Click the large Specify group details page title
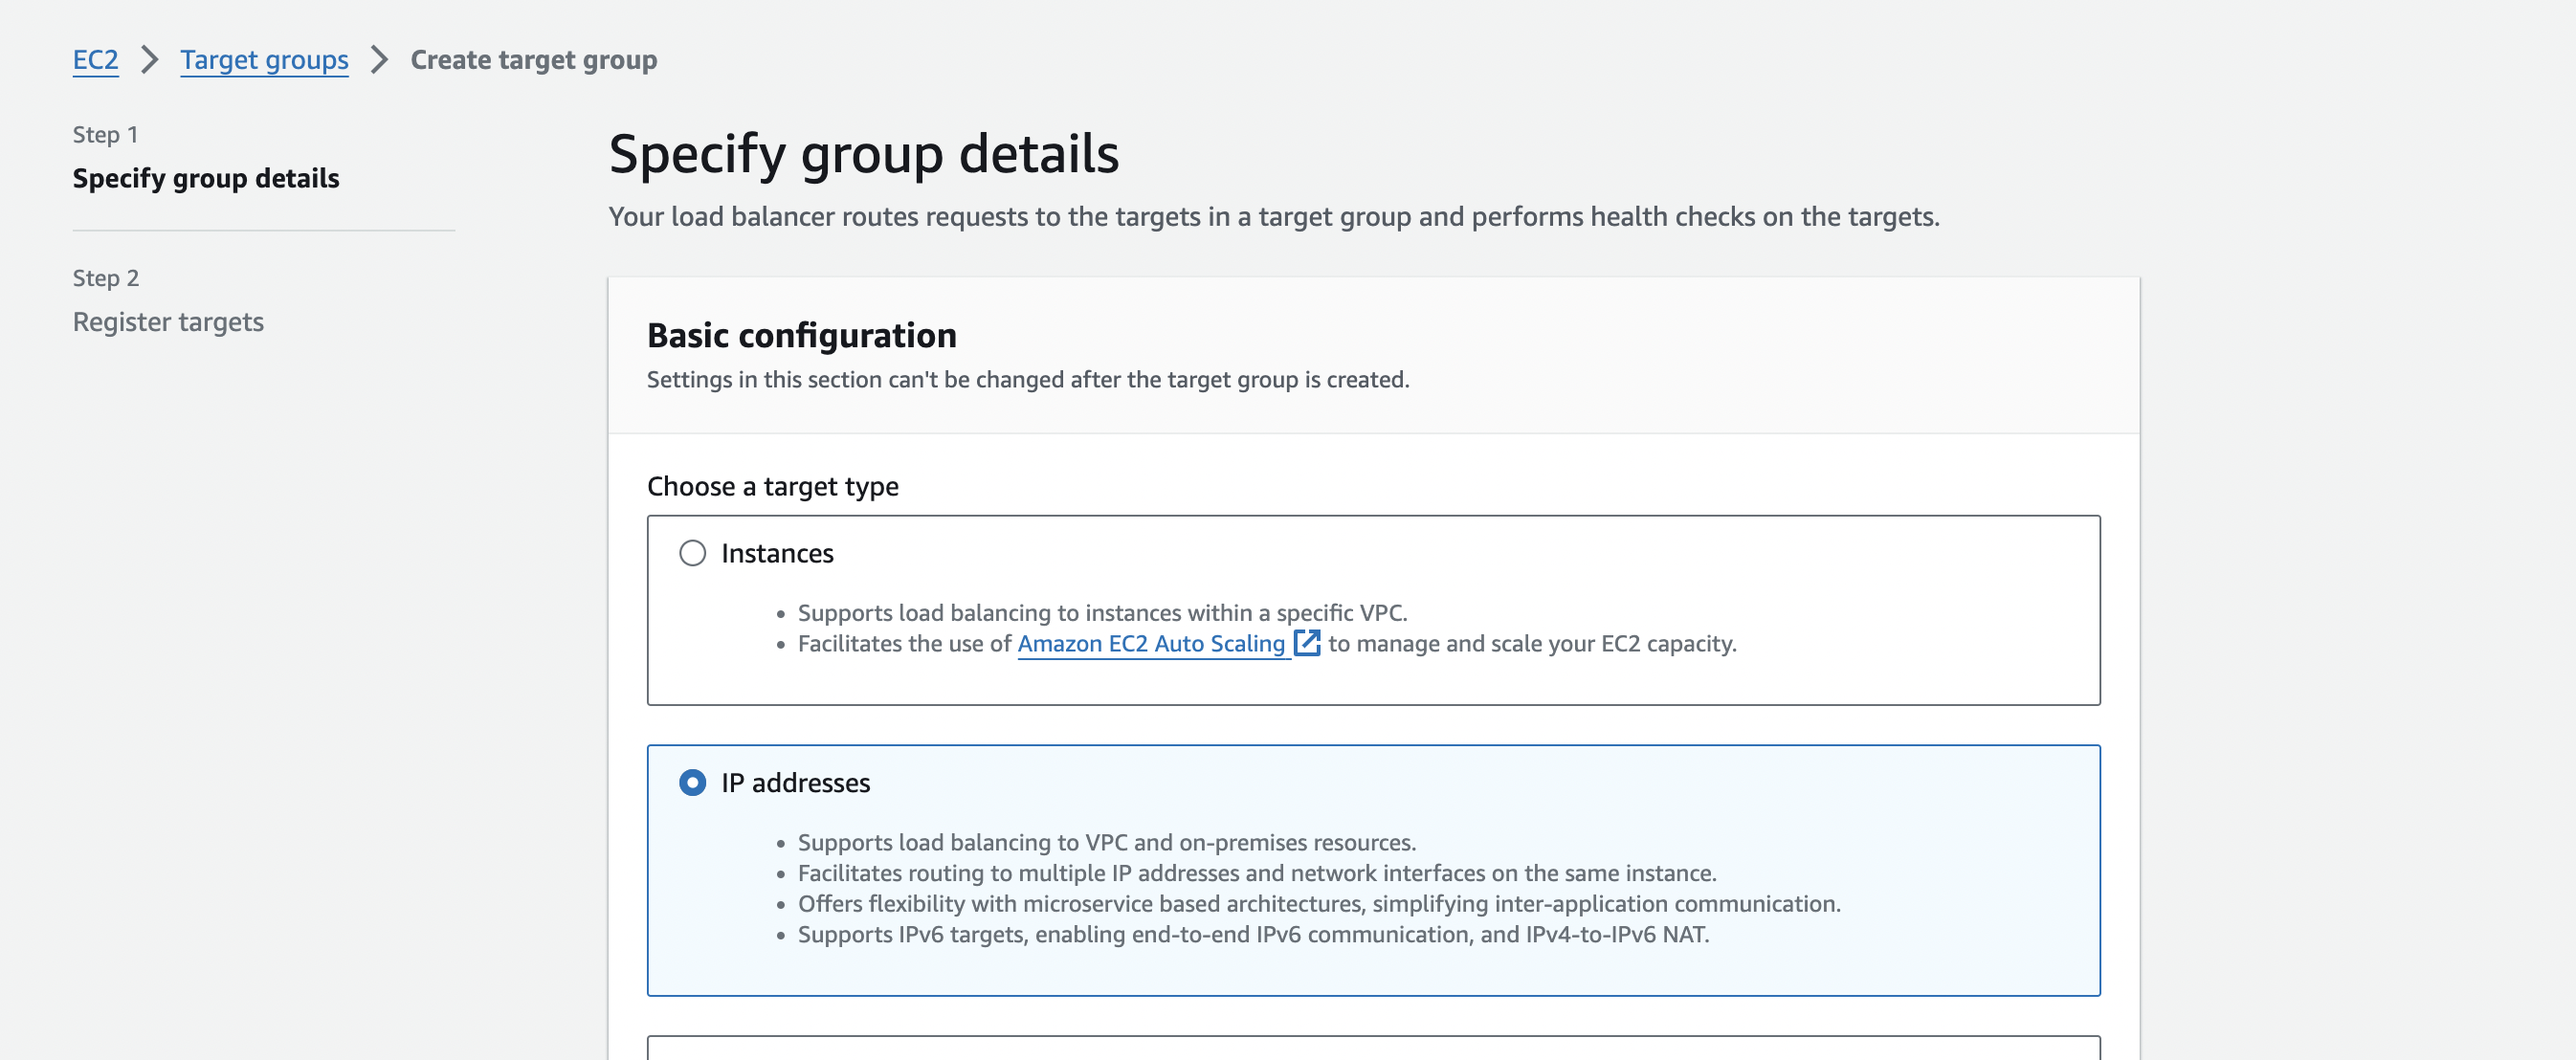Viewport: 2576px width, 1060px height. [863, 154]
